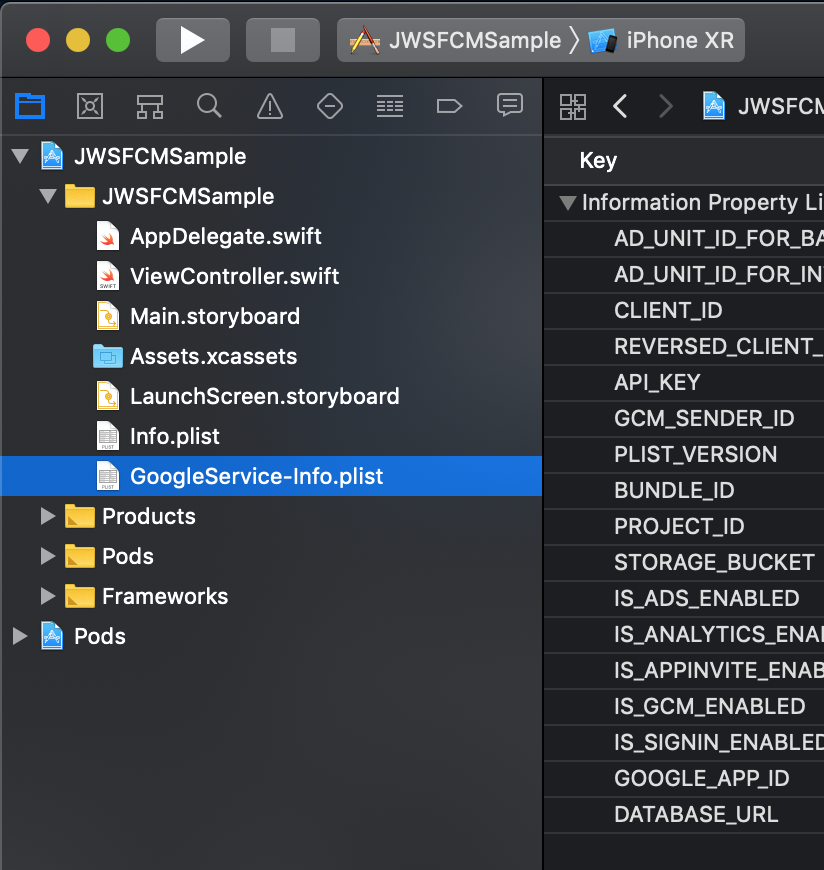Minimize the window with yellow button
This screenshot has width=824, height=870.
pos(78,41)
